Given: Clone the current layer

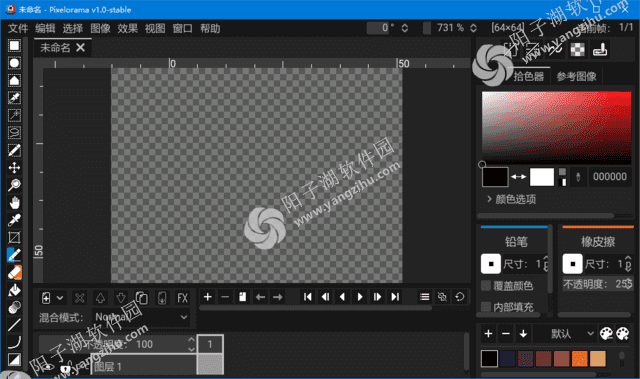Looking at the screenshot, I should (141, 298).
